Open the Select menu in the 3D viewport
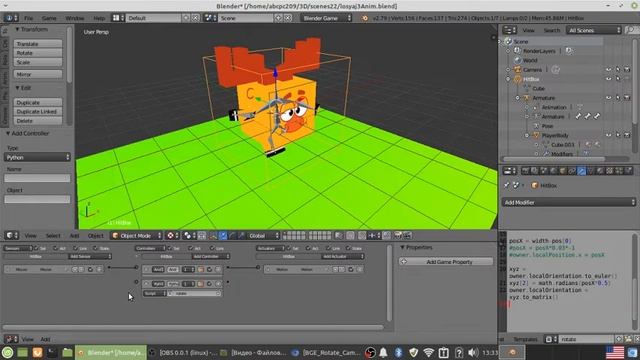640x360 pixels. click(53, 236)
